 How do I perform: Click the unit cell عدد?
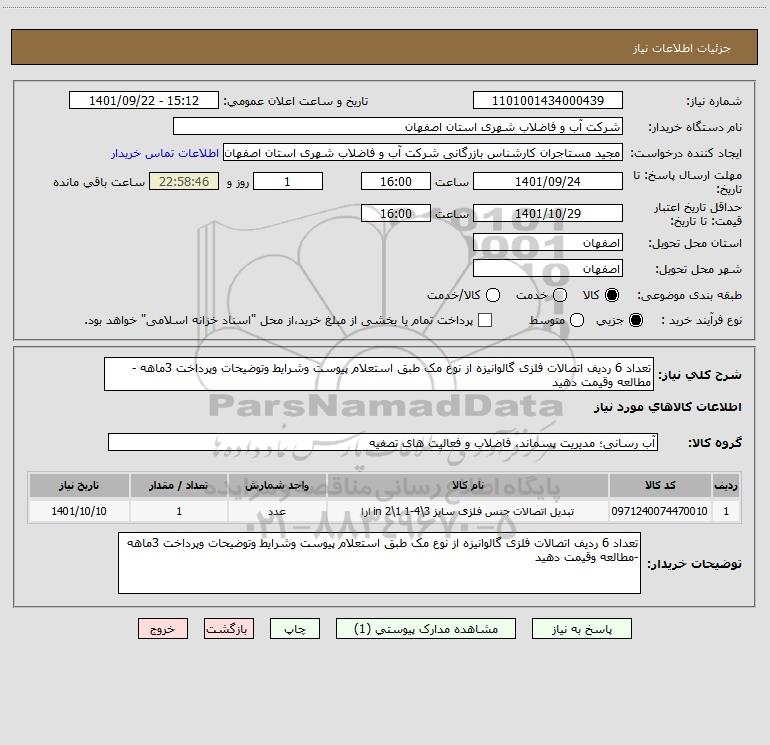(x=277, y=511)
